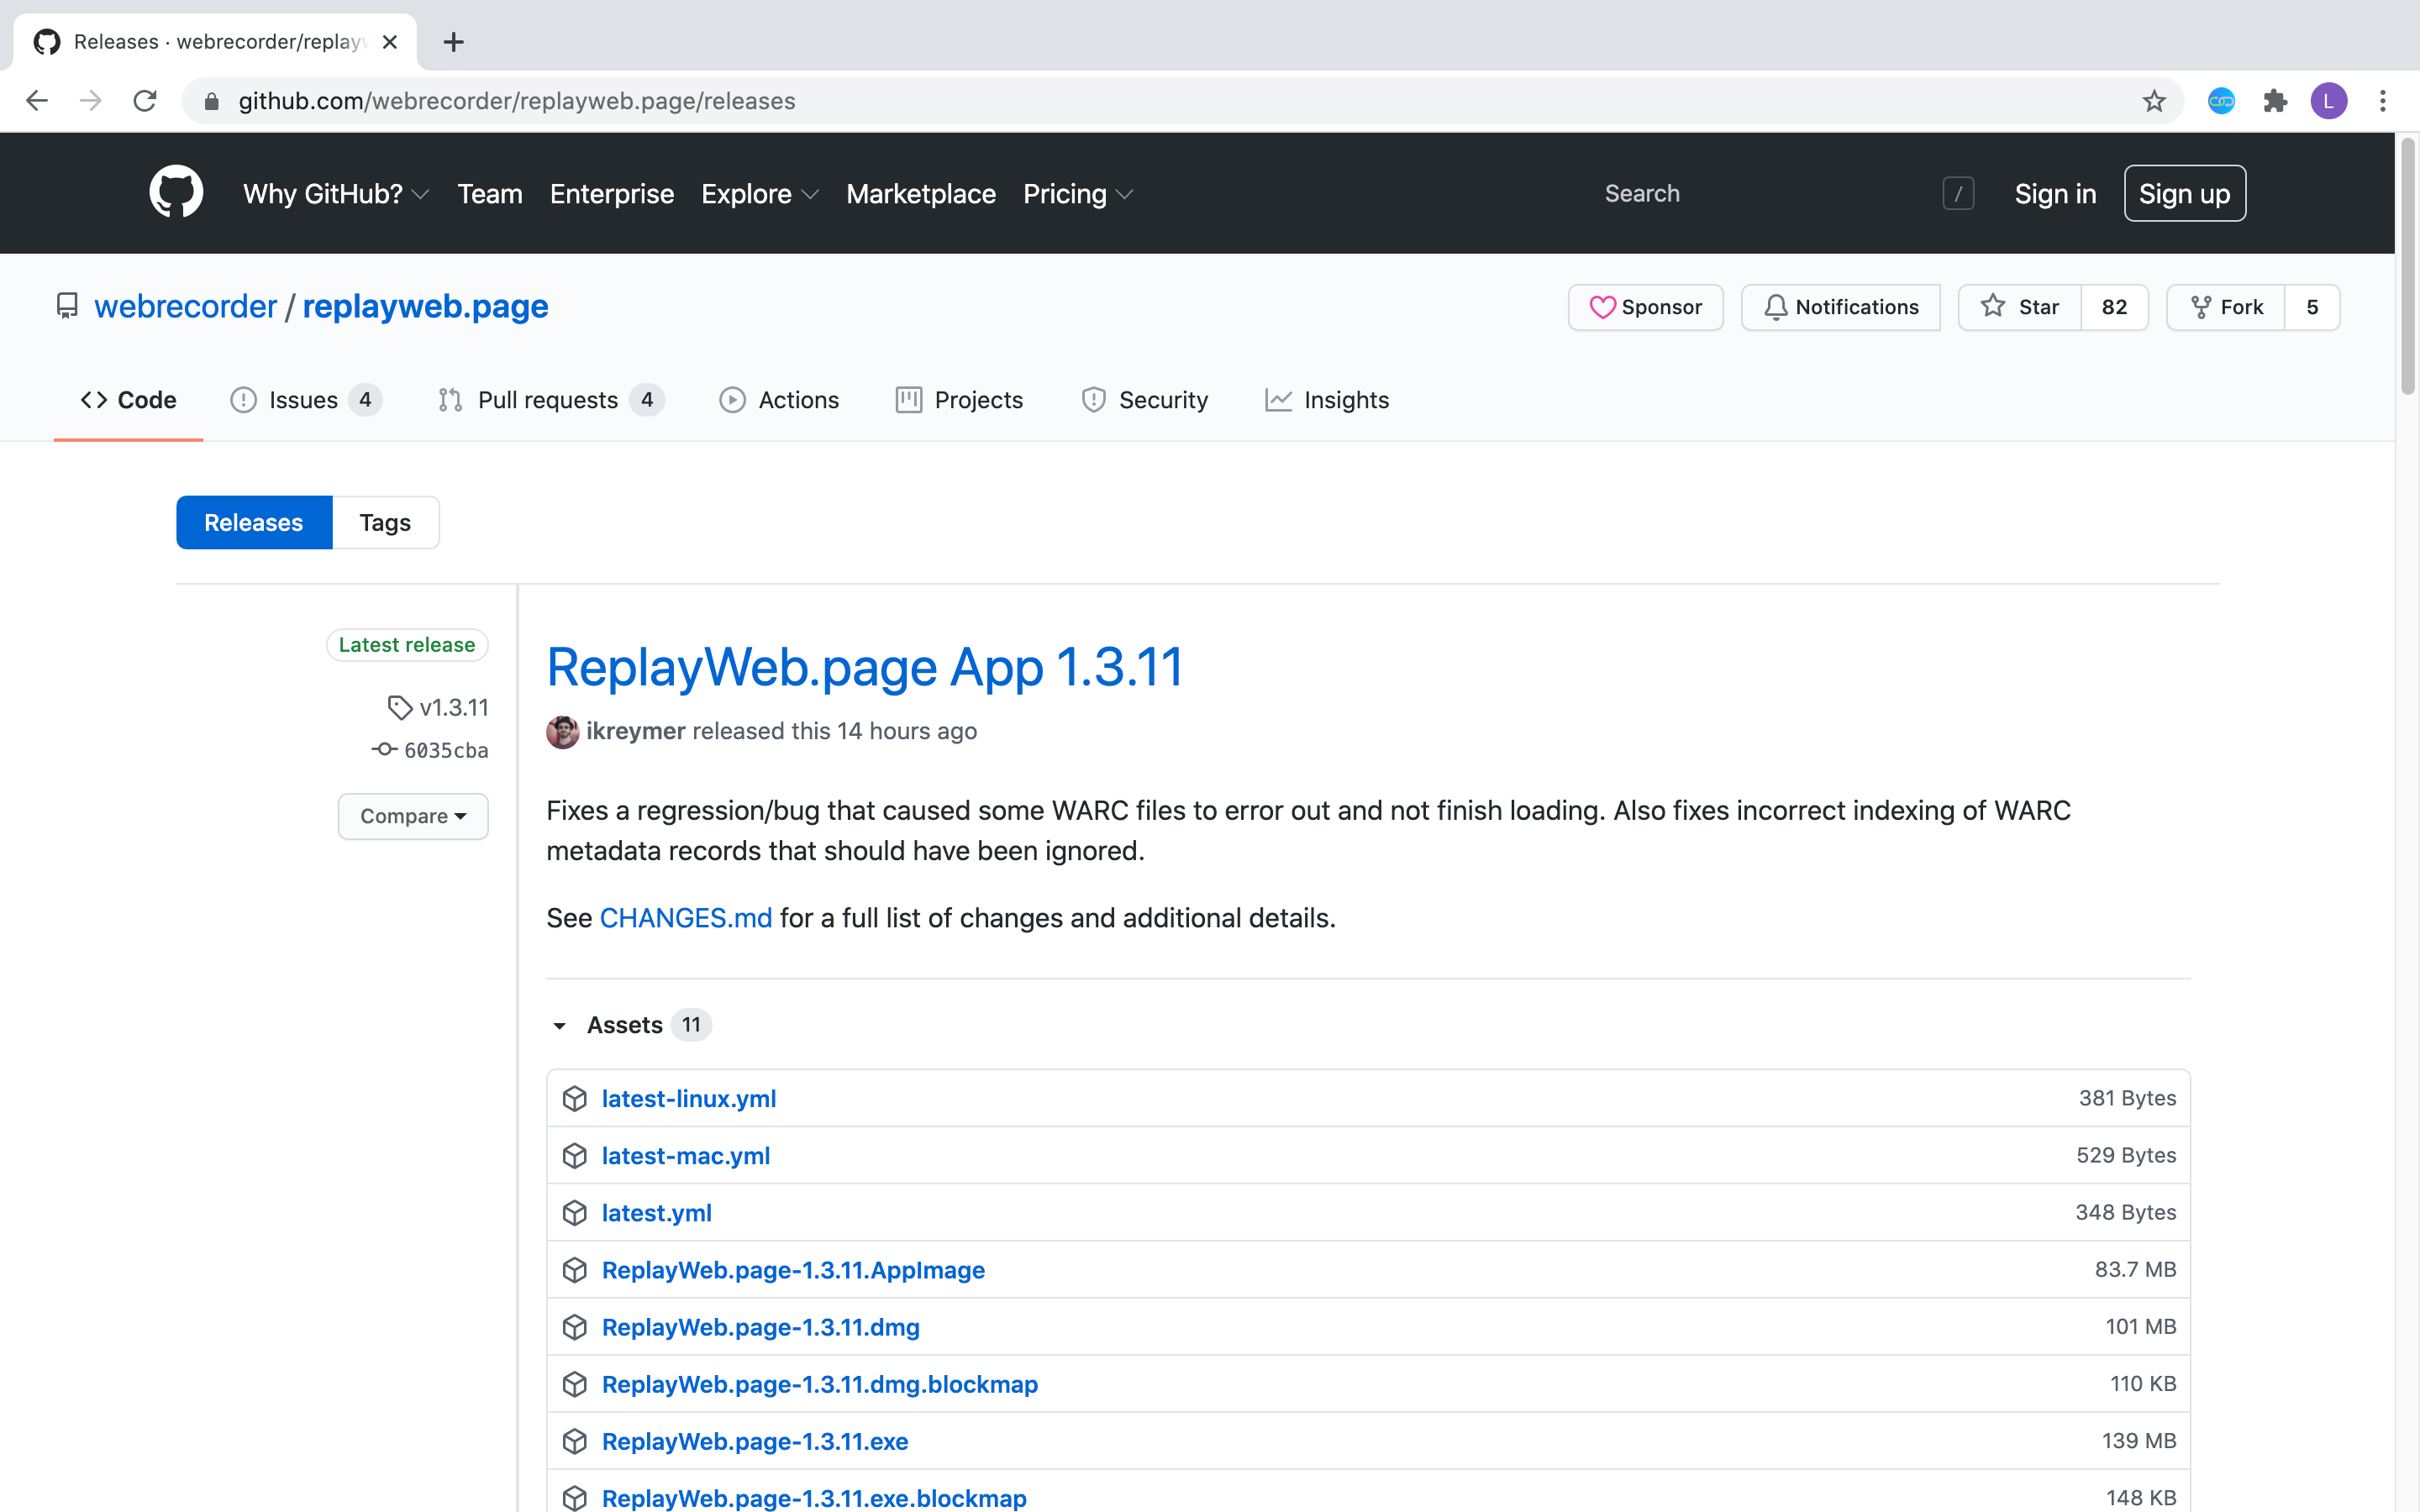Reload the page using refresh icon
The height and width of the screenshot is (1512, 2420).
click(145, 101)
